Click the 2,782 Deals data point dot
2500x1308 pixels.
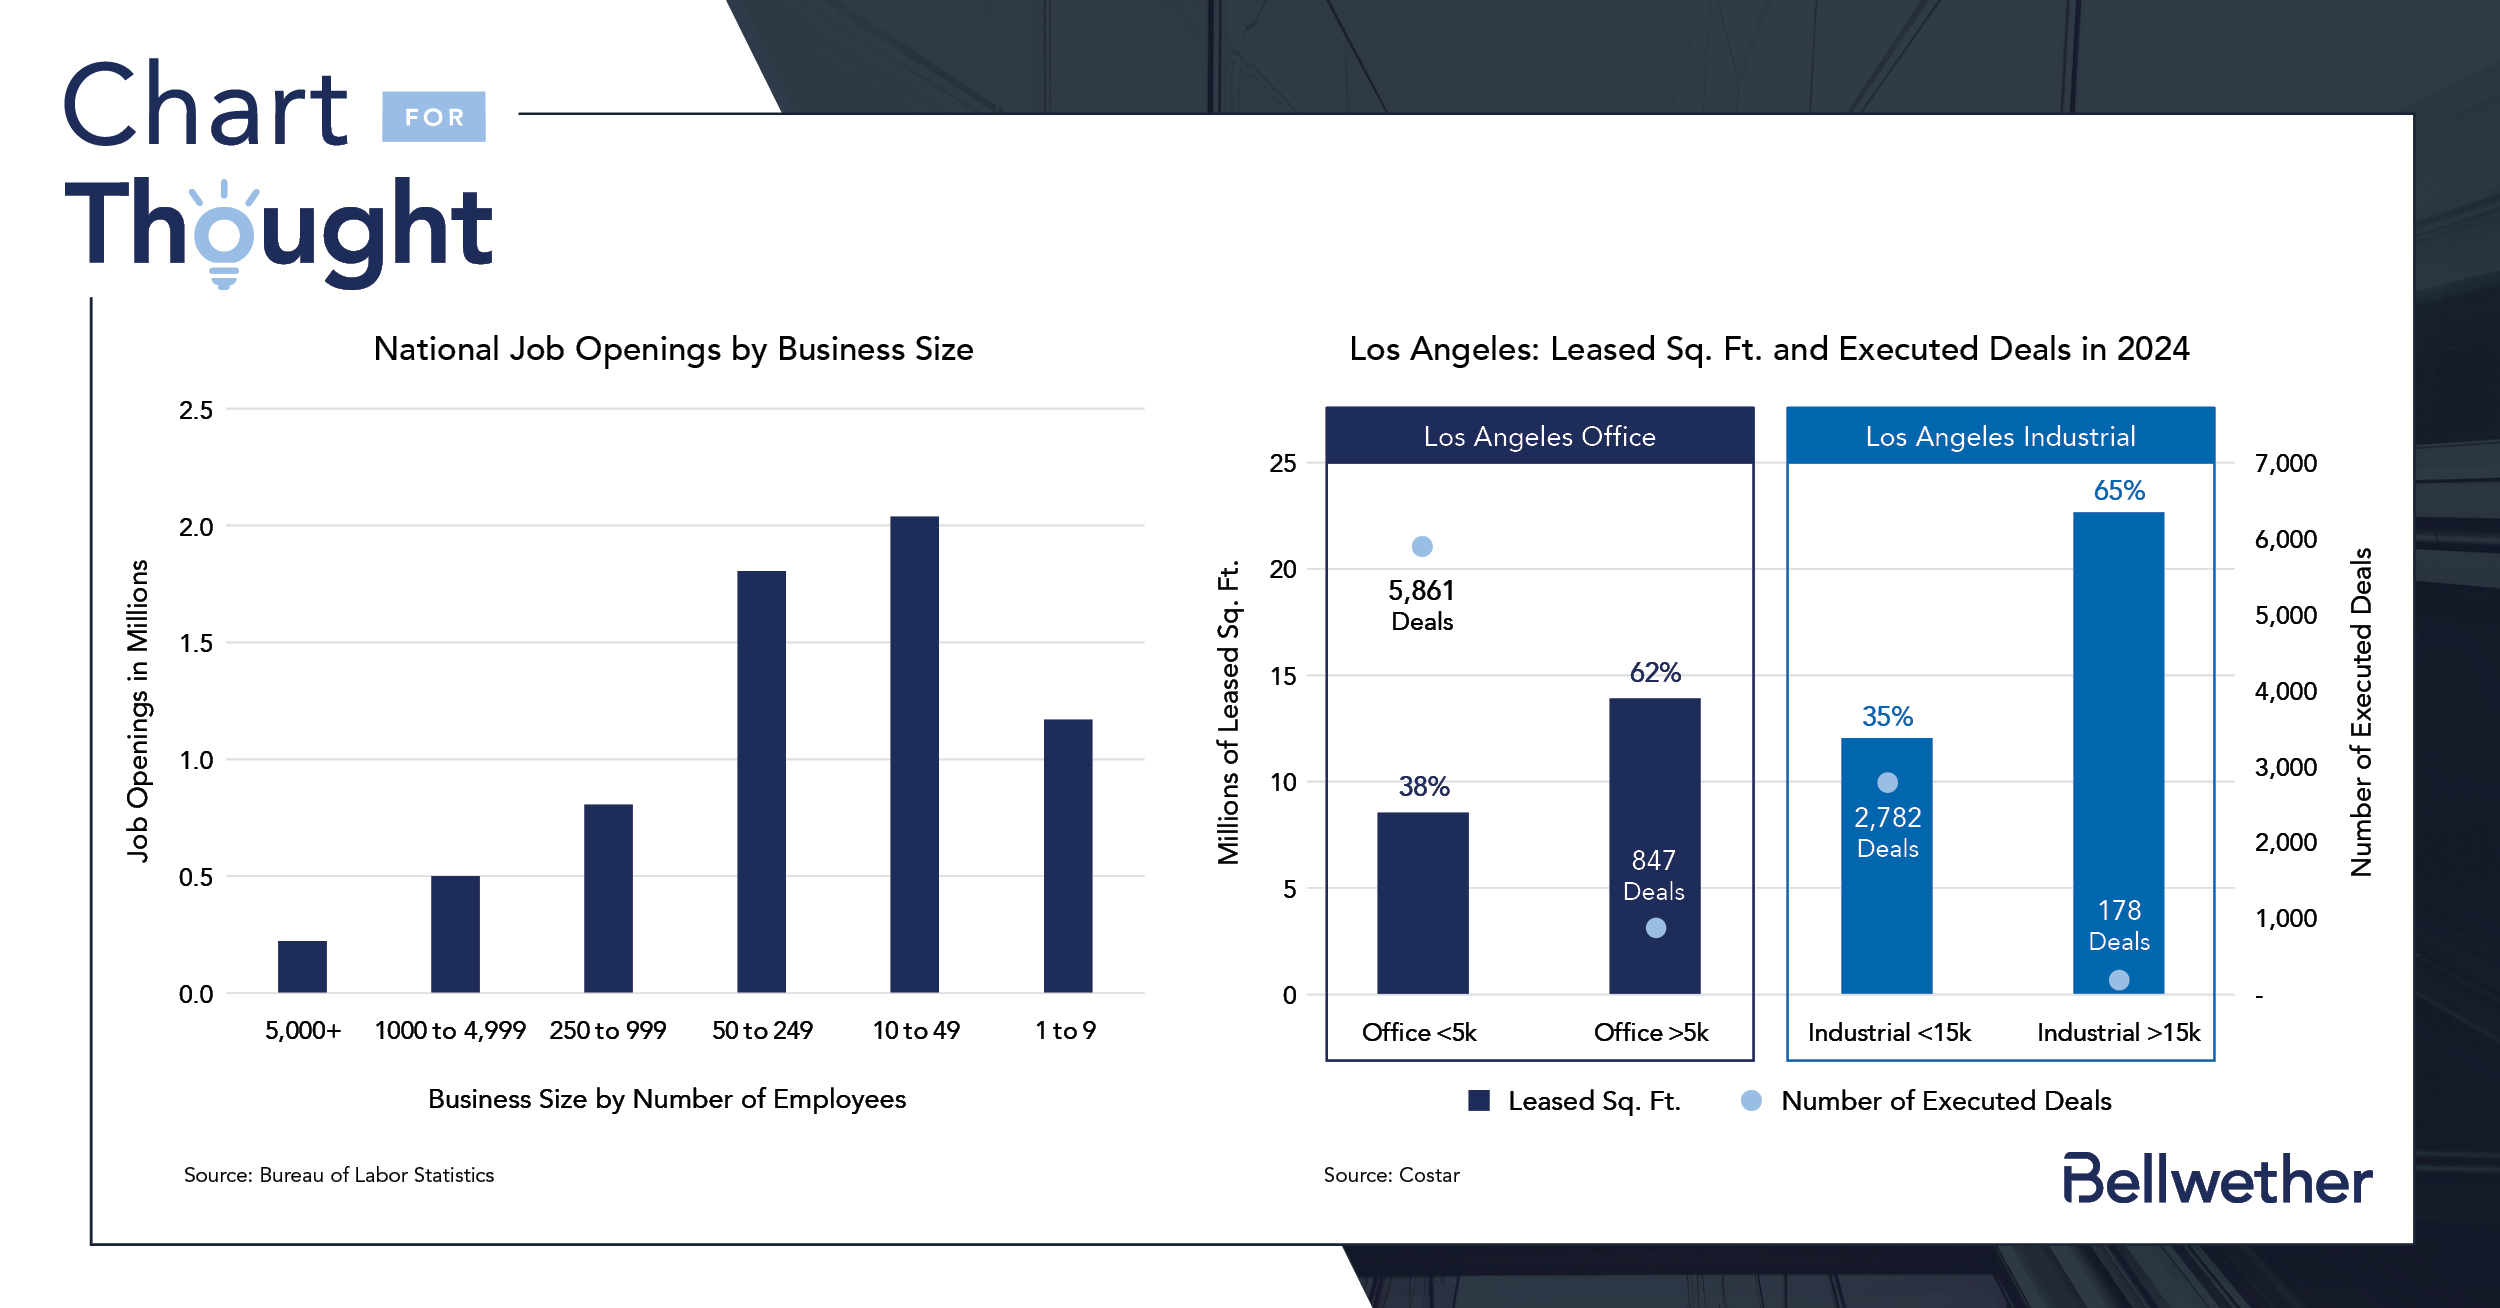(x=1887, y=782)
